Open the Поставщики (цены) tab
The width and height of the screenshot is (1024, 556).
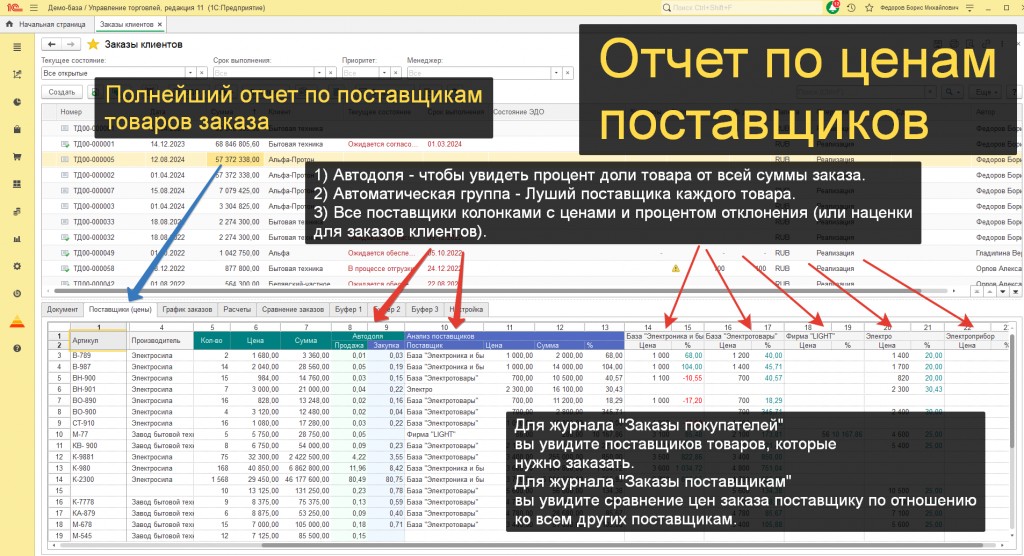(120, 310)
